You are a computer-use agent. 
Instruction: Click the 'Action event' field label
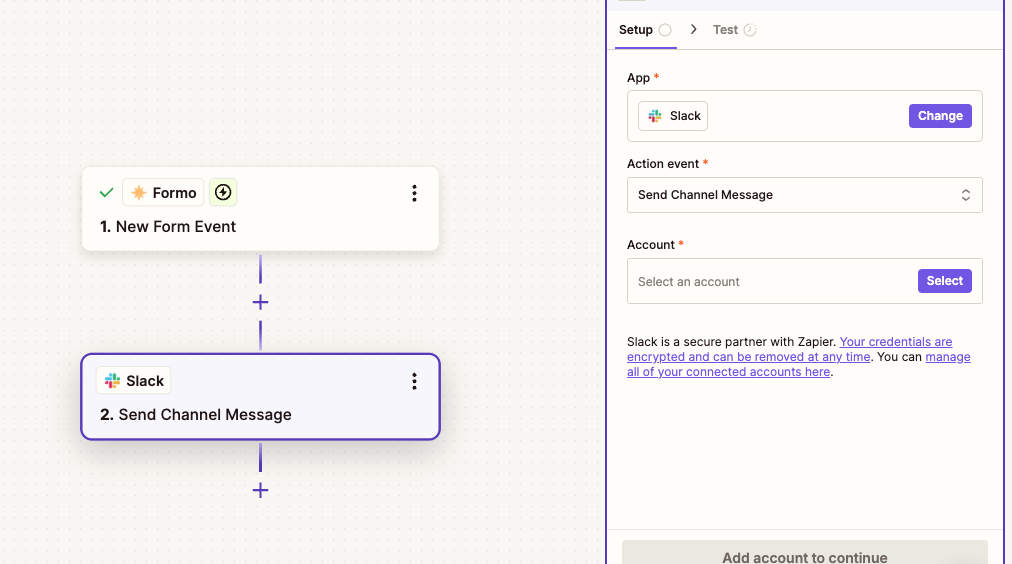[663, 164]
